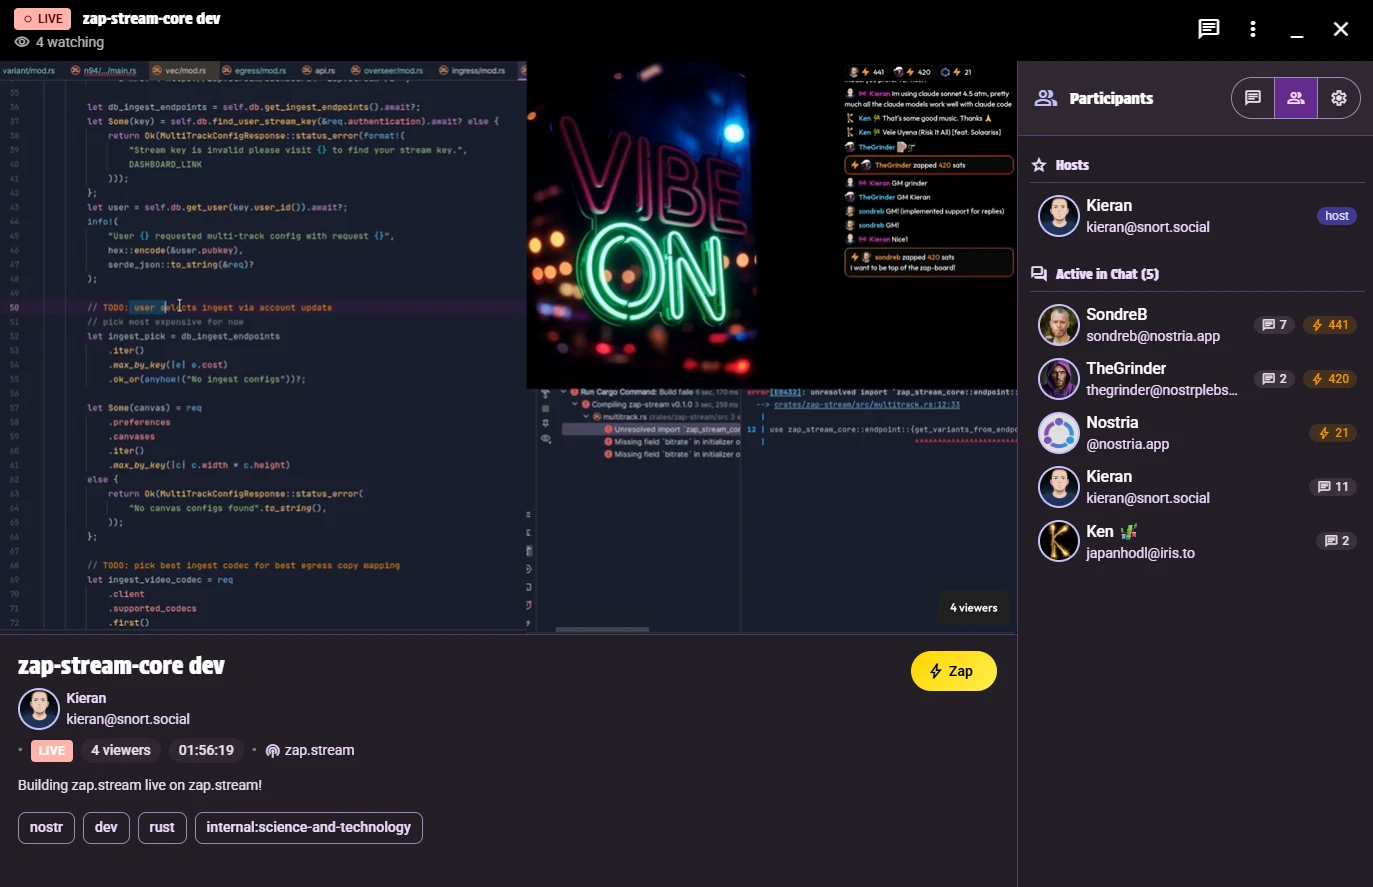Click the Zap lightning button
This screenshot has height=887, width=1373.
tap(954, 671)
